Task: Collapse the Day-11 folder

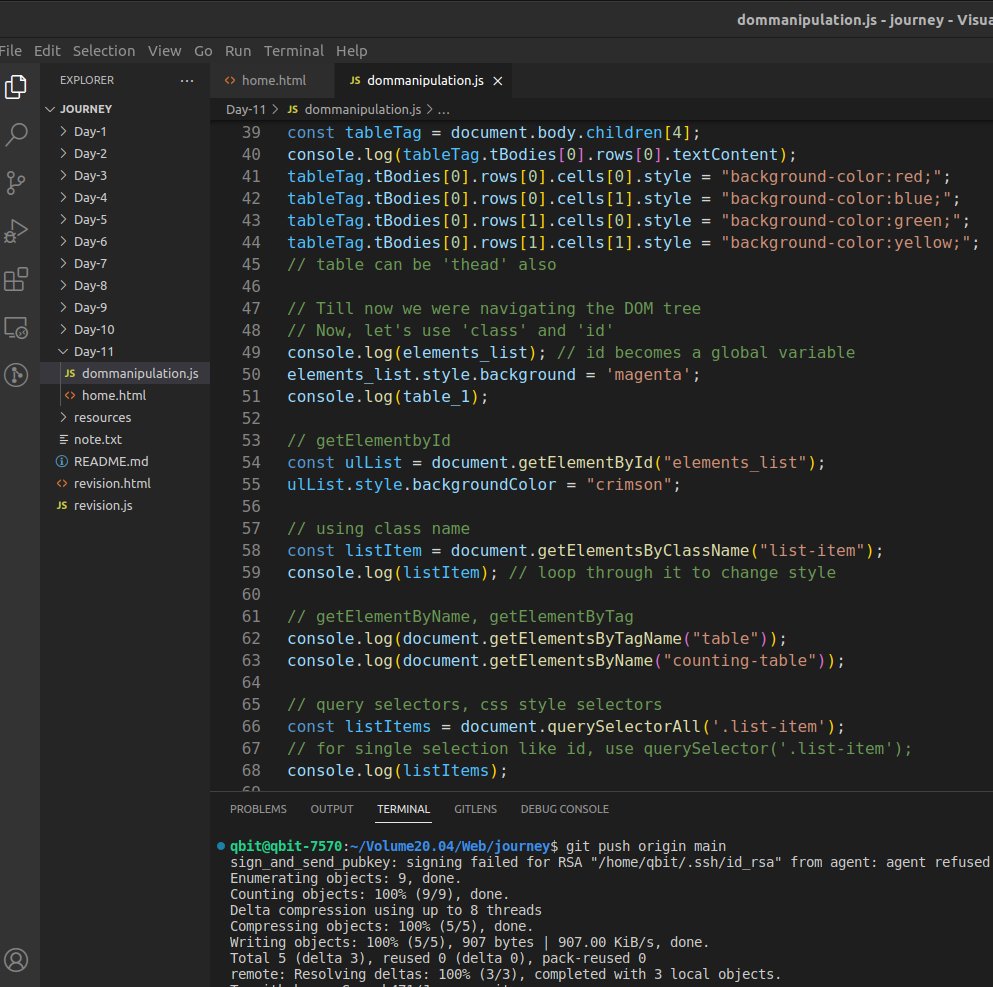Action: (x=63, y=351)
